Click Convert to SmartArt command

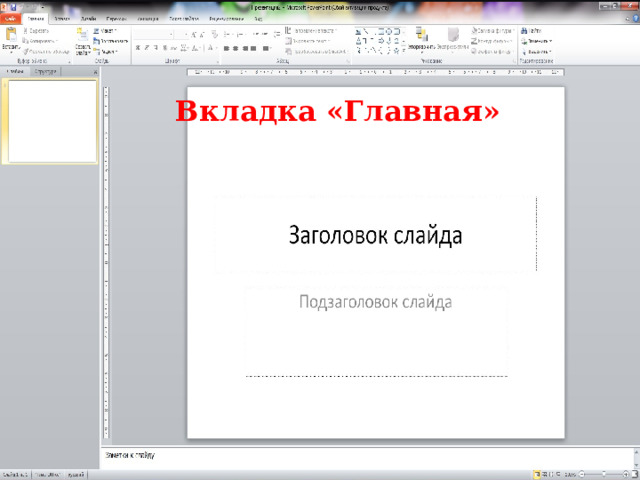pos(317,51)
